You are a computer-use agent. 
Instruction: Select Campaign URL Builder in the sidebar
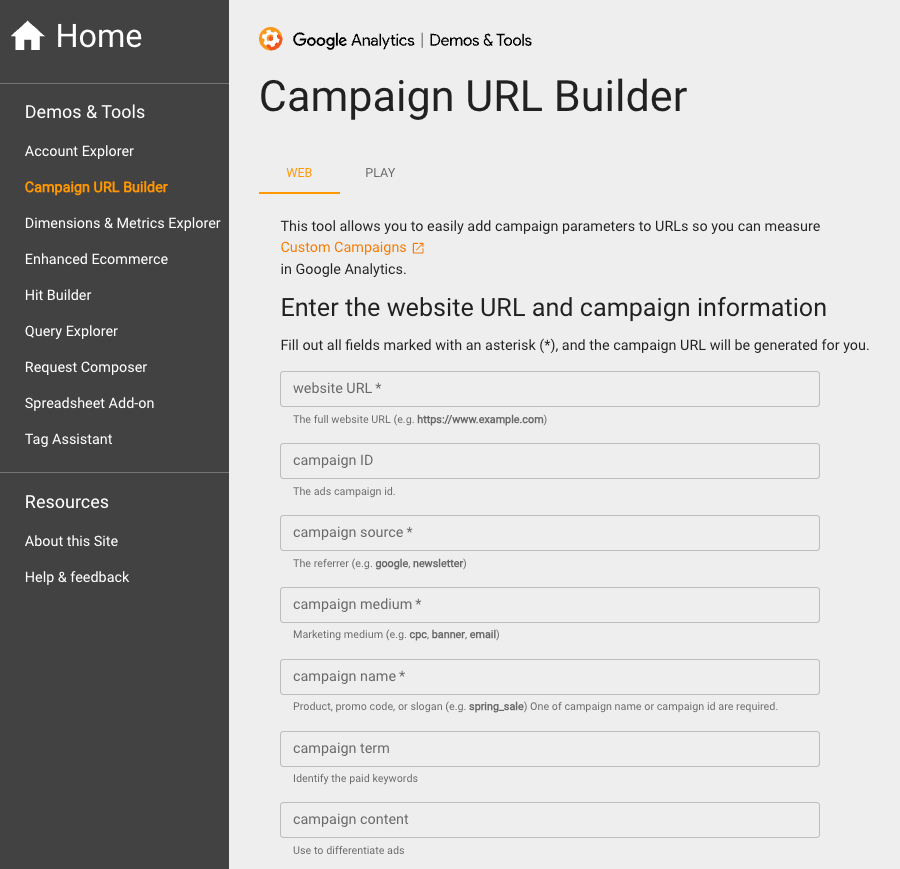pyautogui.click(x=96, y=187)
